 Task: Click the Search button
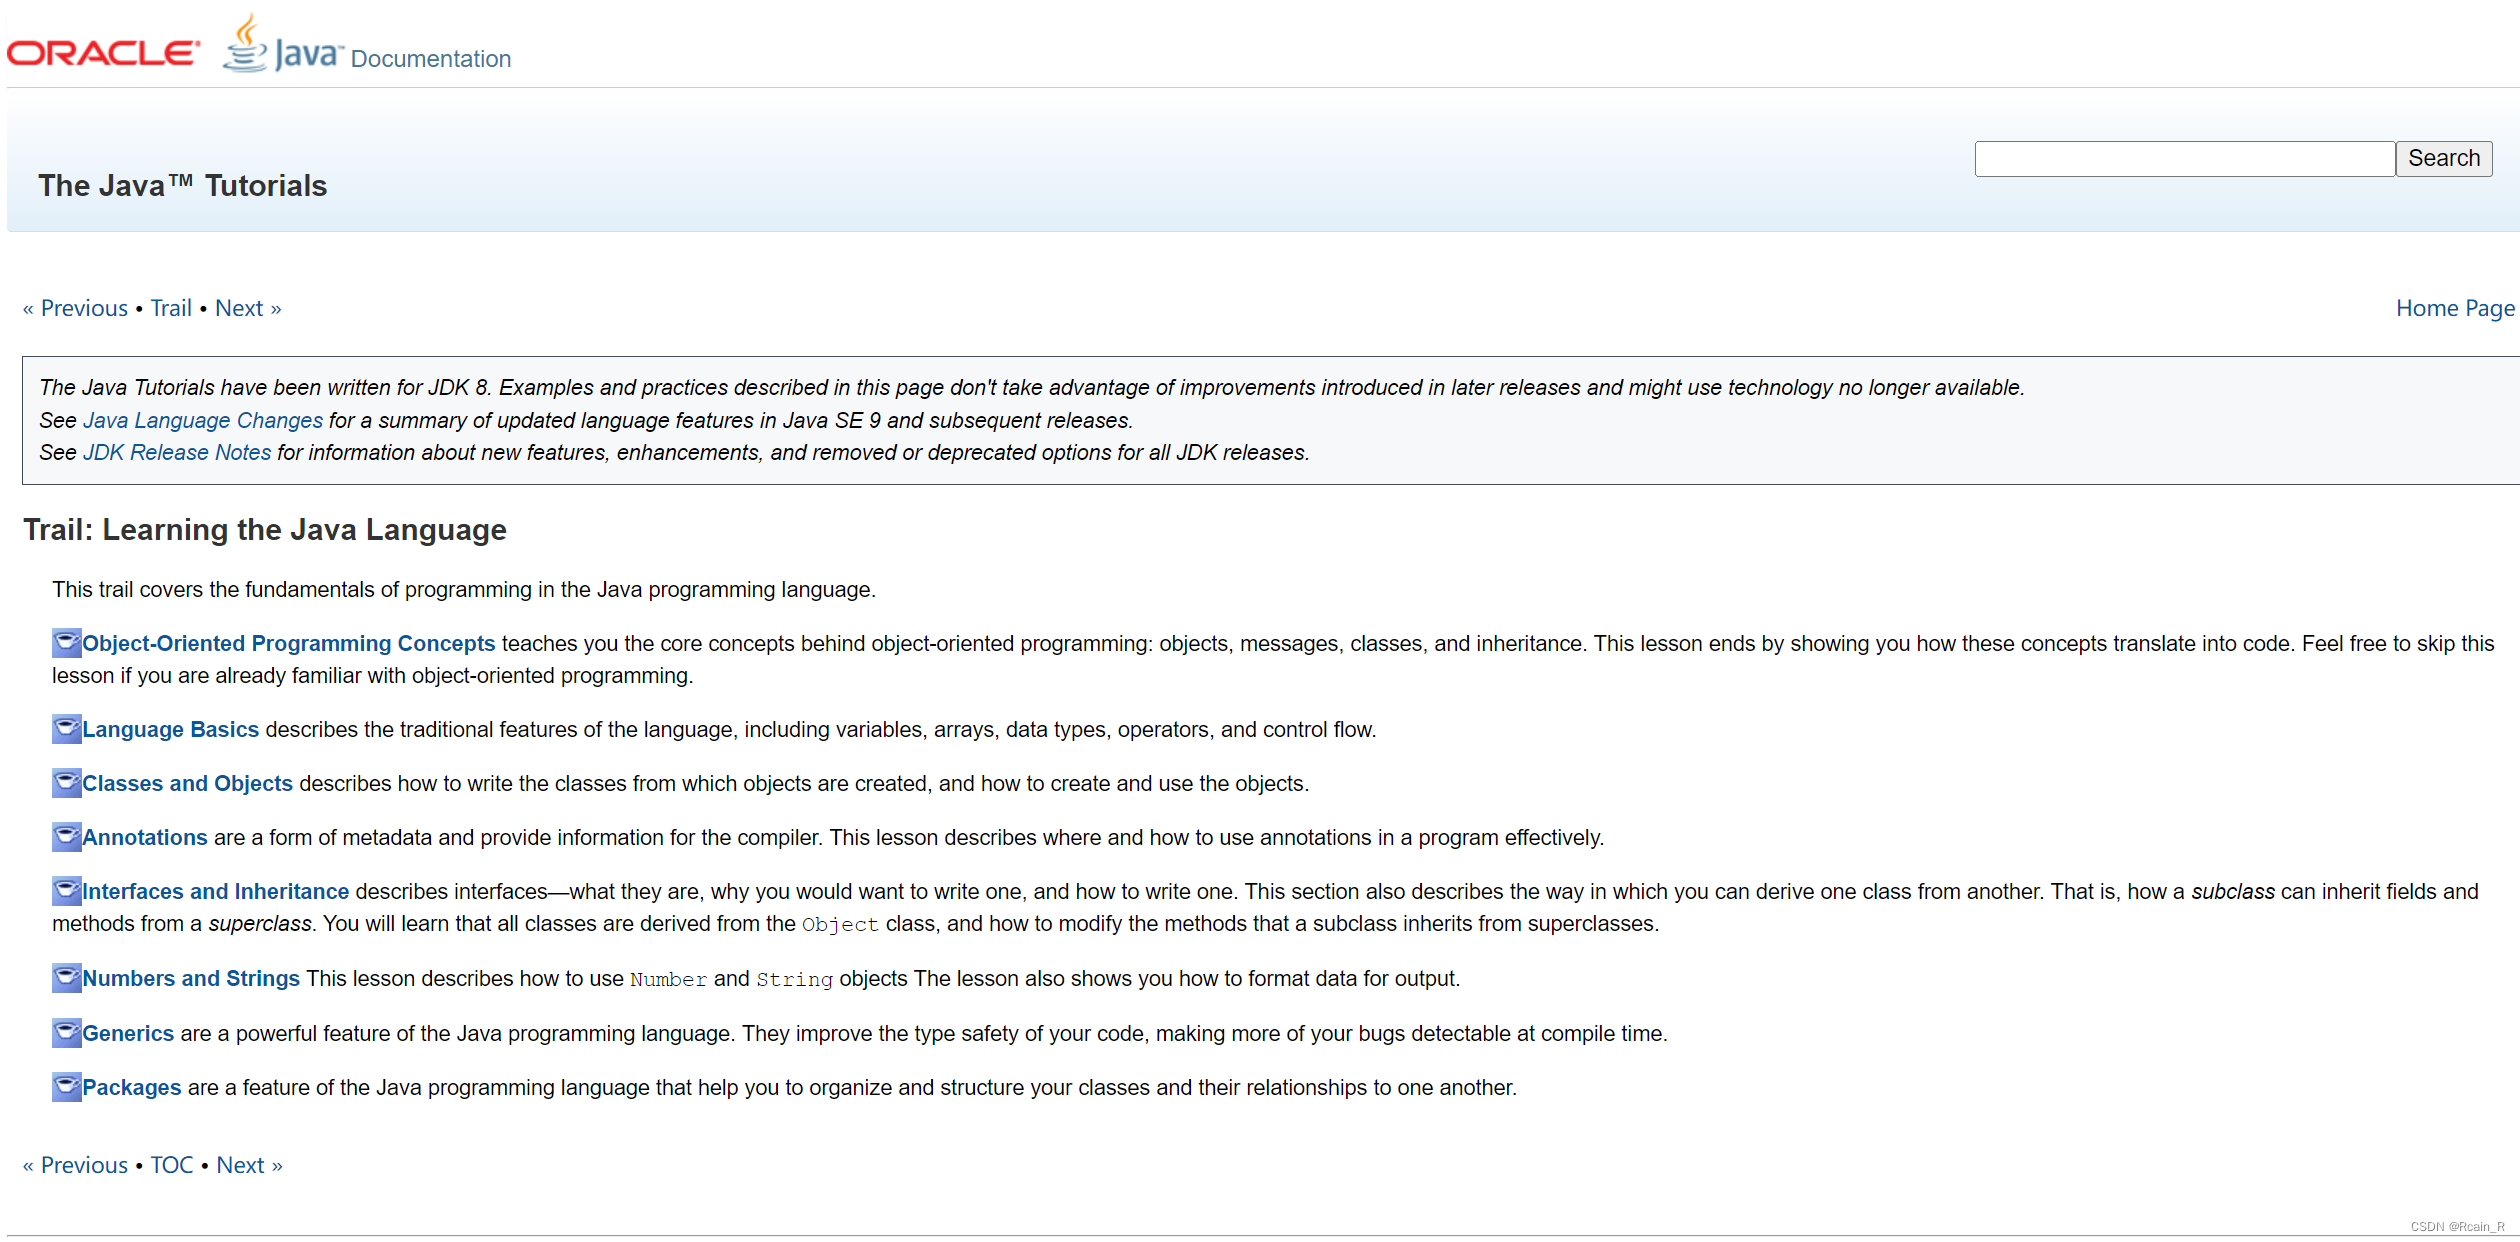tap(2444, 158)
